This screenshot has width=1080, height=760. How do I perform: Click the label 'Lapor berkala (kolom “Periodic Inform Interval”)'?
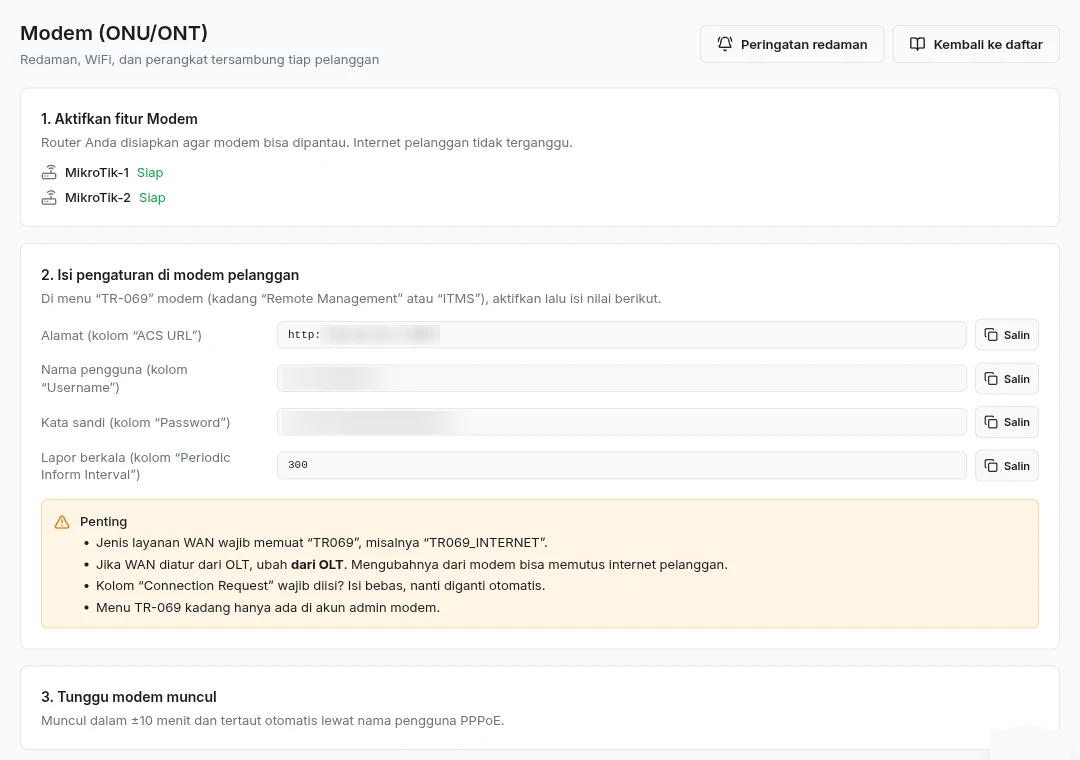click(x=136, y=466)
